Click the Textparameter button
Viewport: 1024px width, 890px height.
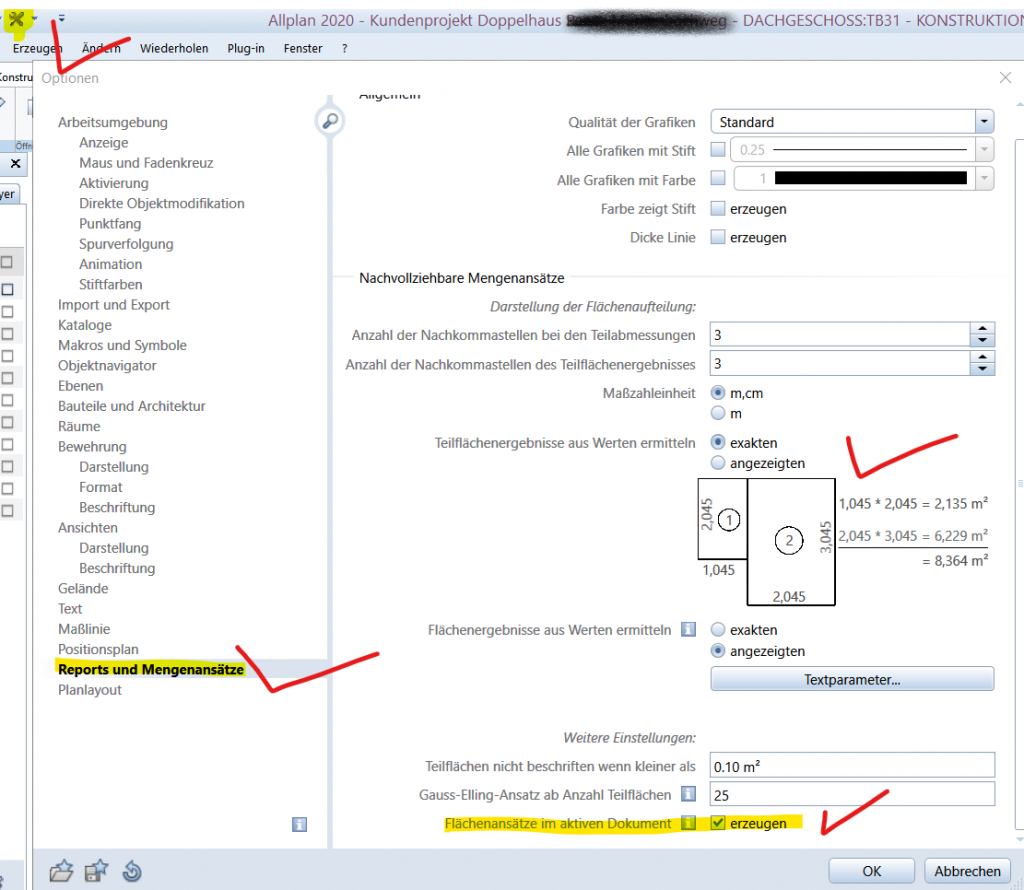click(x=851, y=678)
